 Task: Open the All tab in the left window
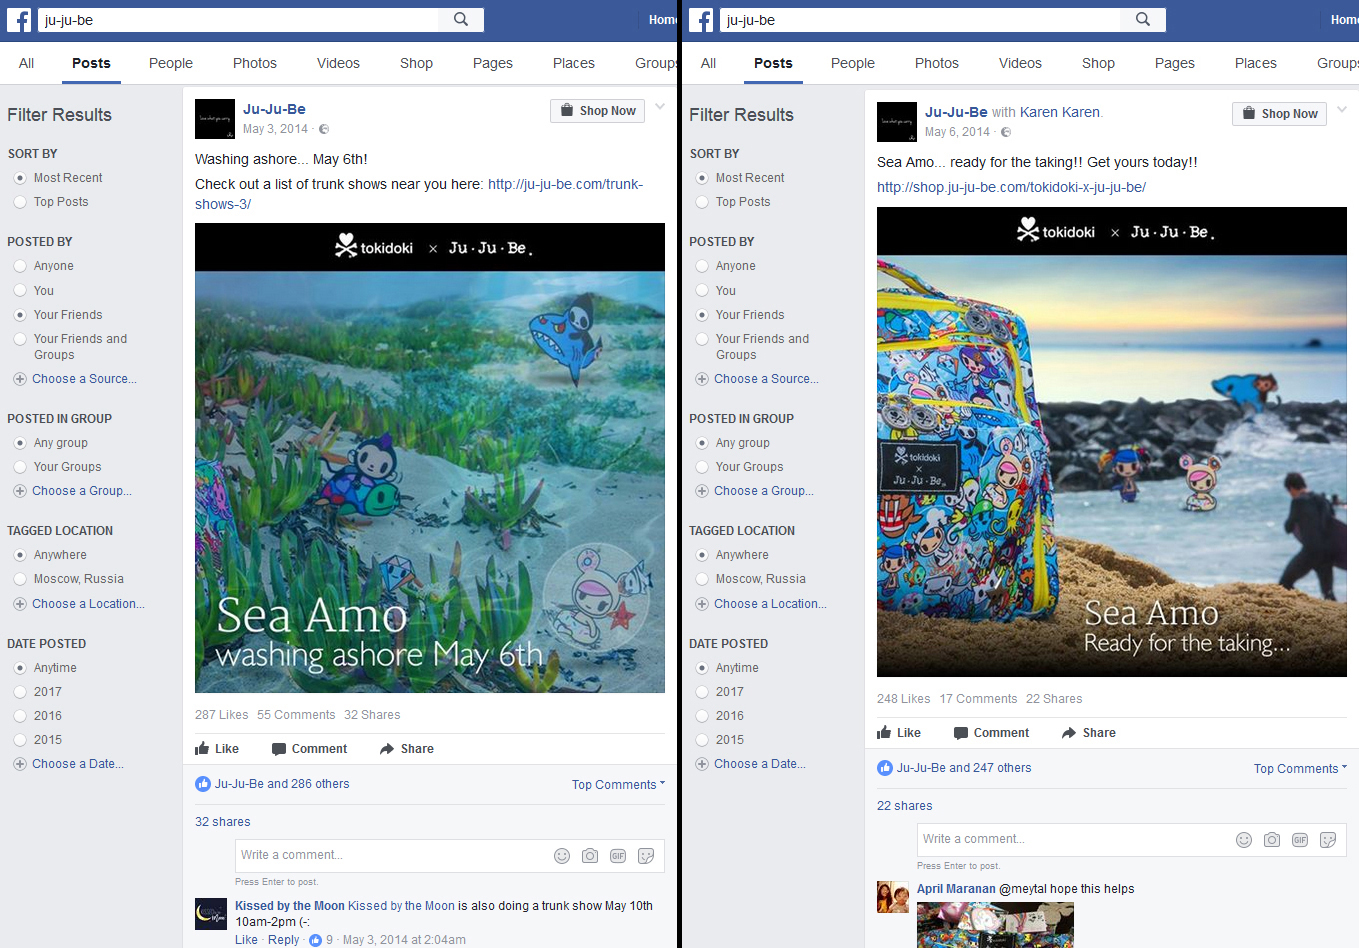[x=27, y=63]
